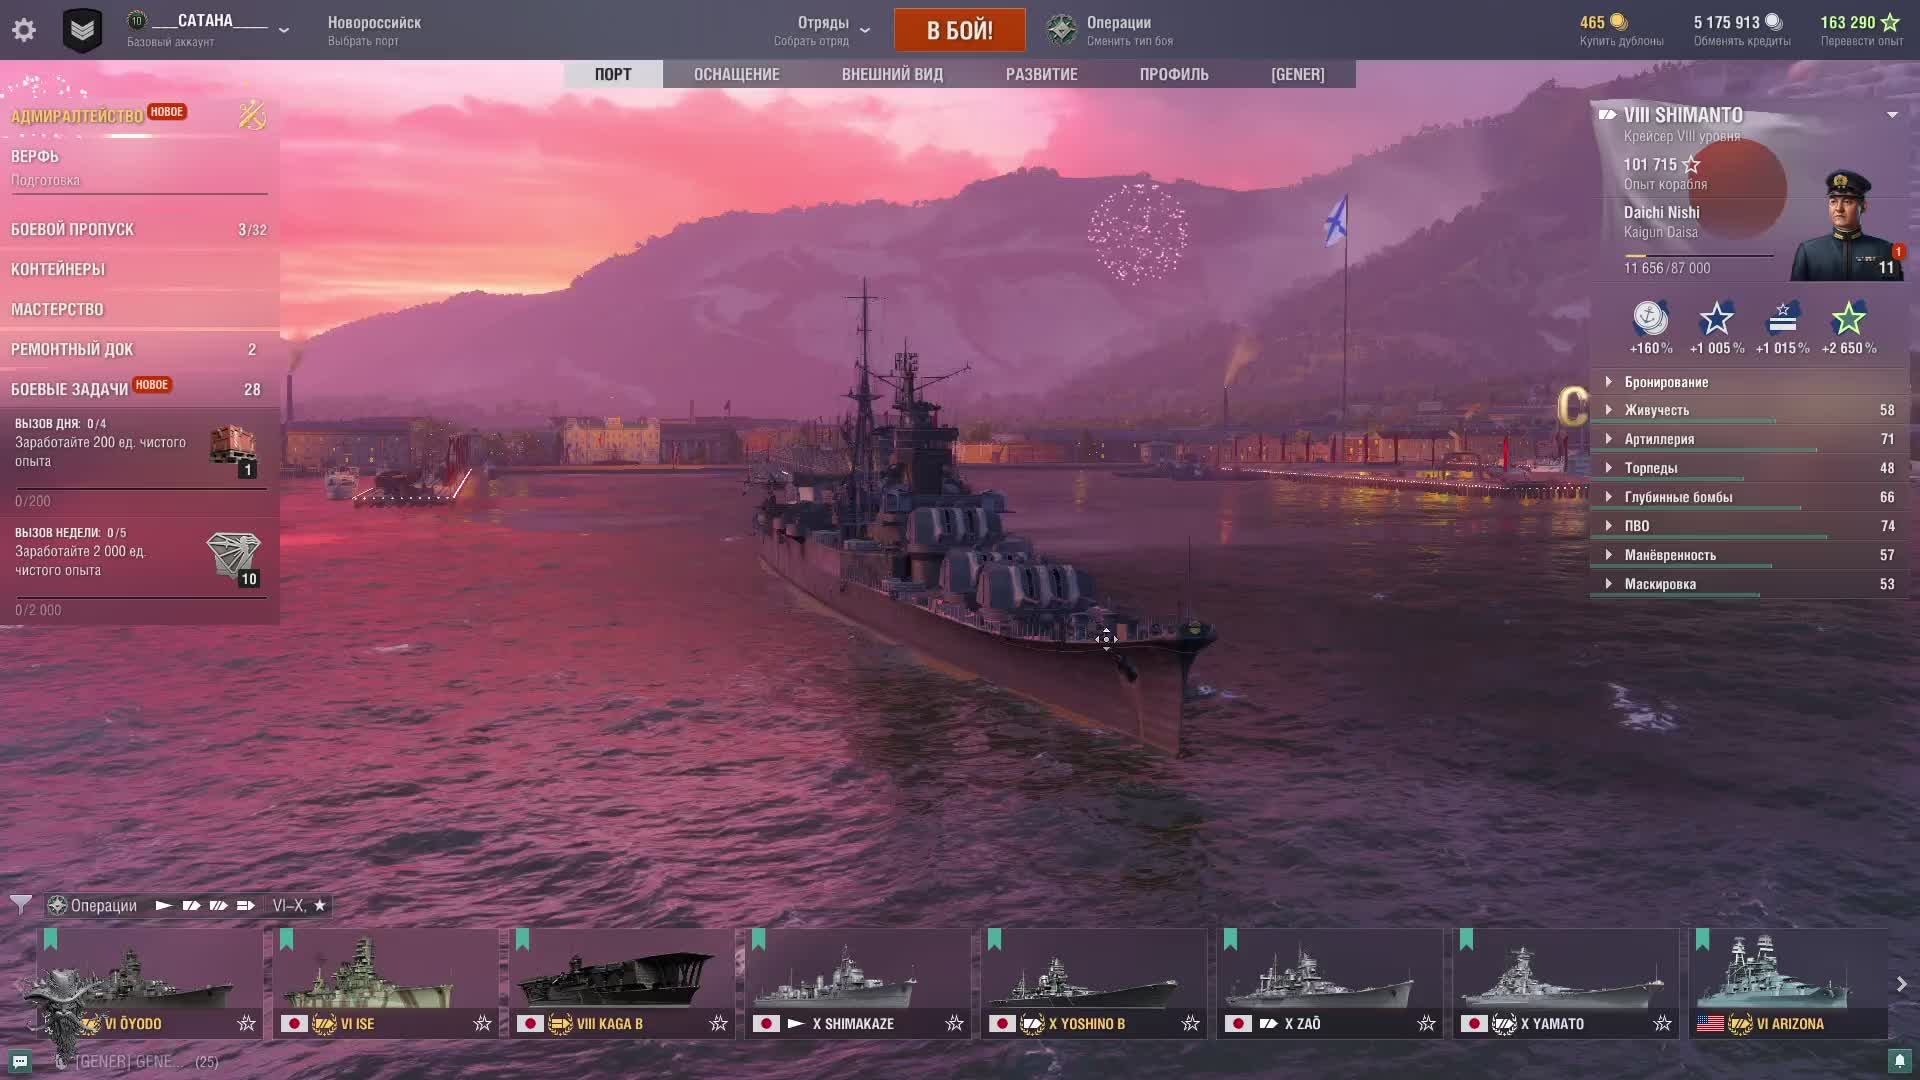Switch to the РАЗВИТИЕ tab
Image resolution: width=1920 pixels, height=1080 pixels.
coord(1041,74)
